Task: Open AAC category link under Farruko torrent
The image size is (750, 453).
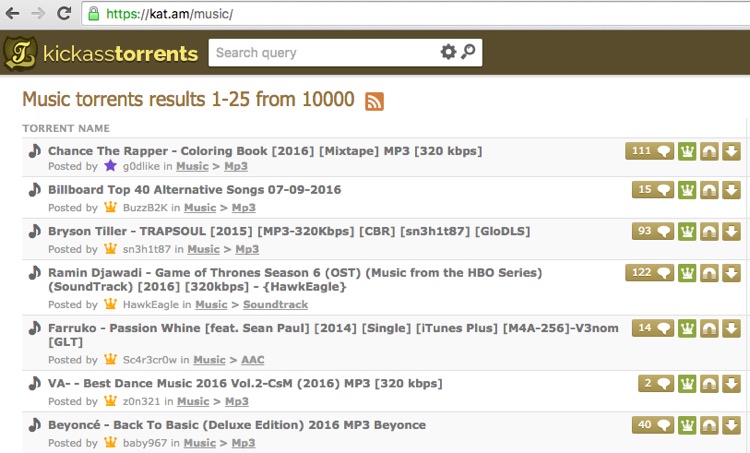Action: pos(253,360)
